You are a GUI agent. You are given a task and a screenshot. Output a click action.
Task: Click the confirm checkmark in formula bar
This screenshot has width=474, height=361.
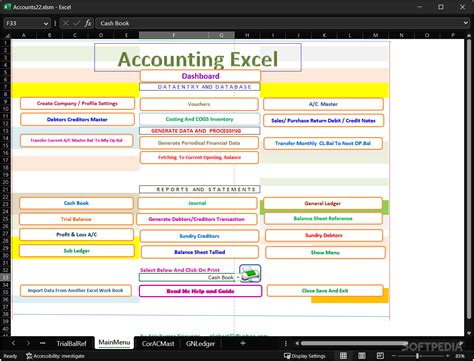(77, 23)
